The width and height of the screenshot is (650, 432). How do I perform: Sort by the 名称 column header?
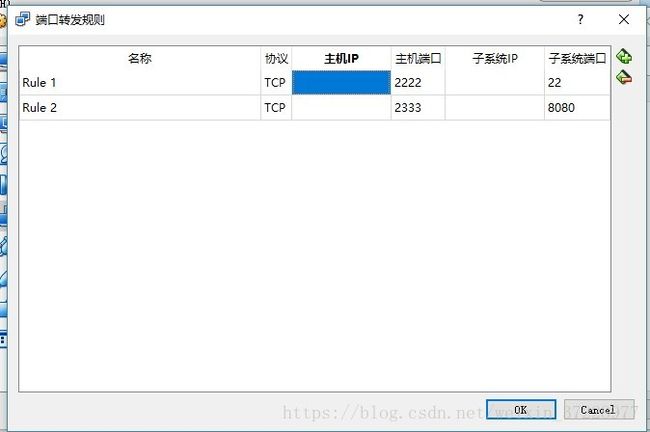click(x=140, y=58)
